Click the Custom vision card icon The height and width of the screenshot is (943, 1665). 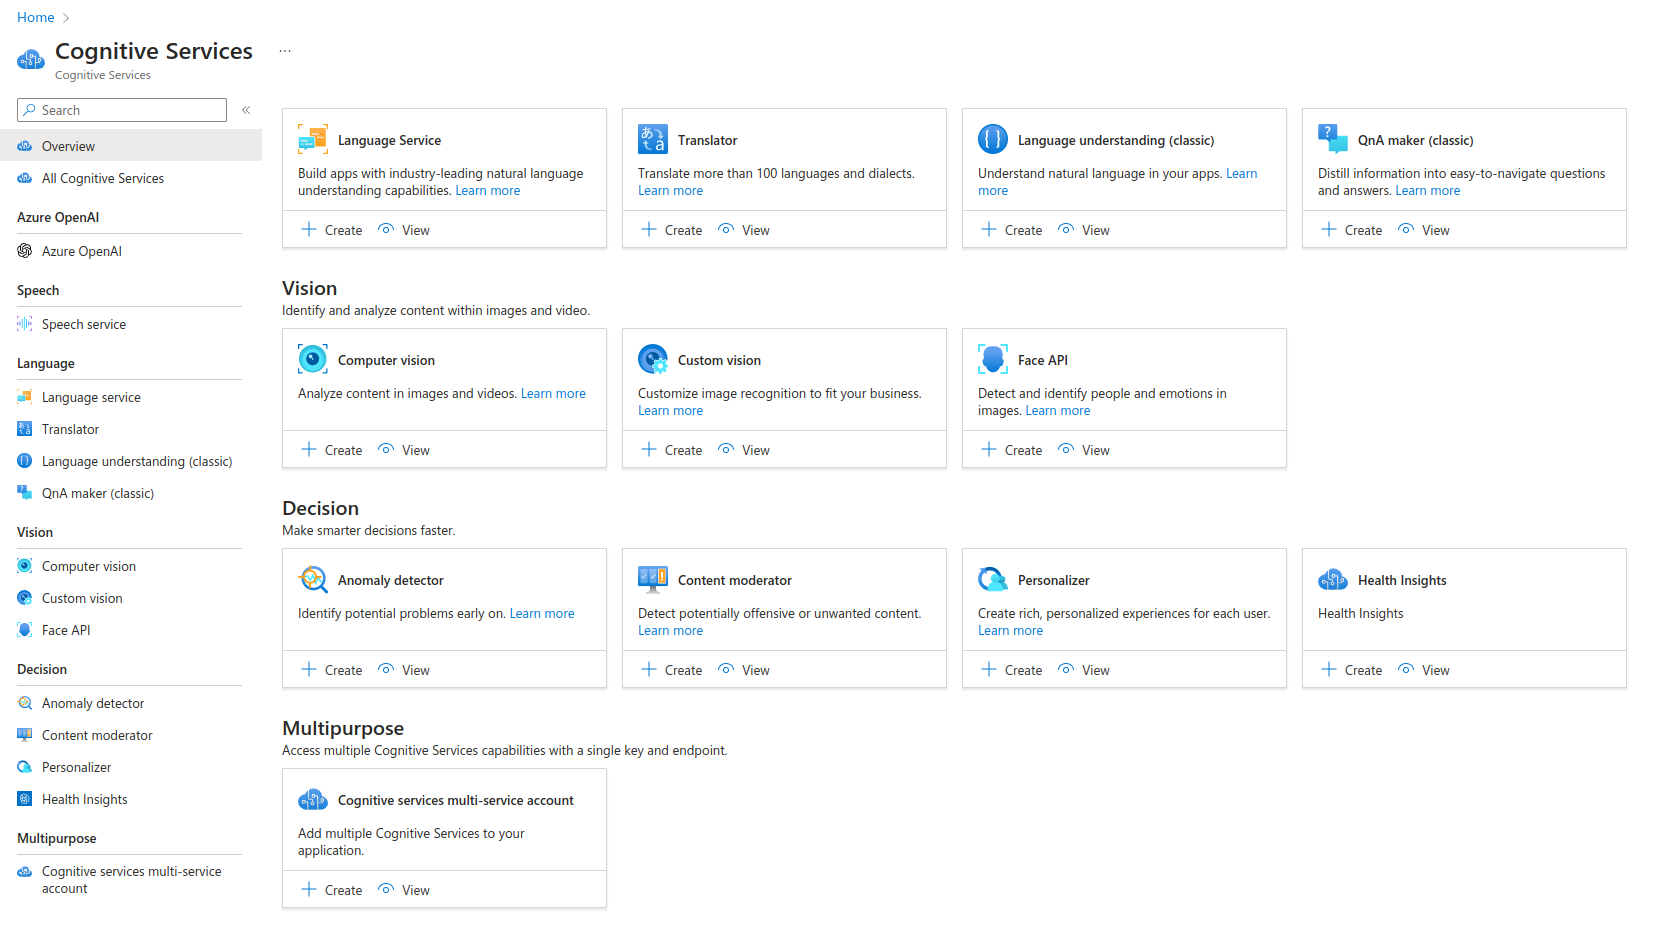tap(653, 360)
